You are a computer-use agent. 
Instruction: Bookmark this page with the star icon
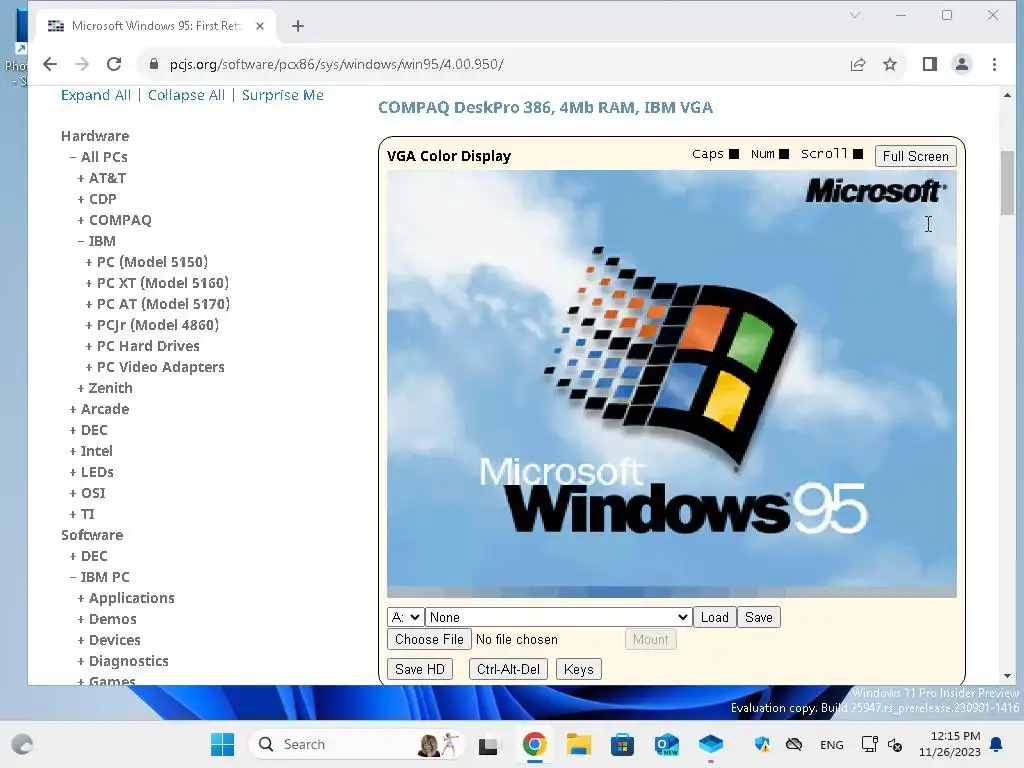click(x=890, y=64)
